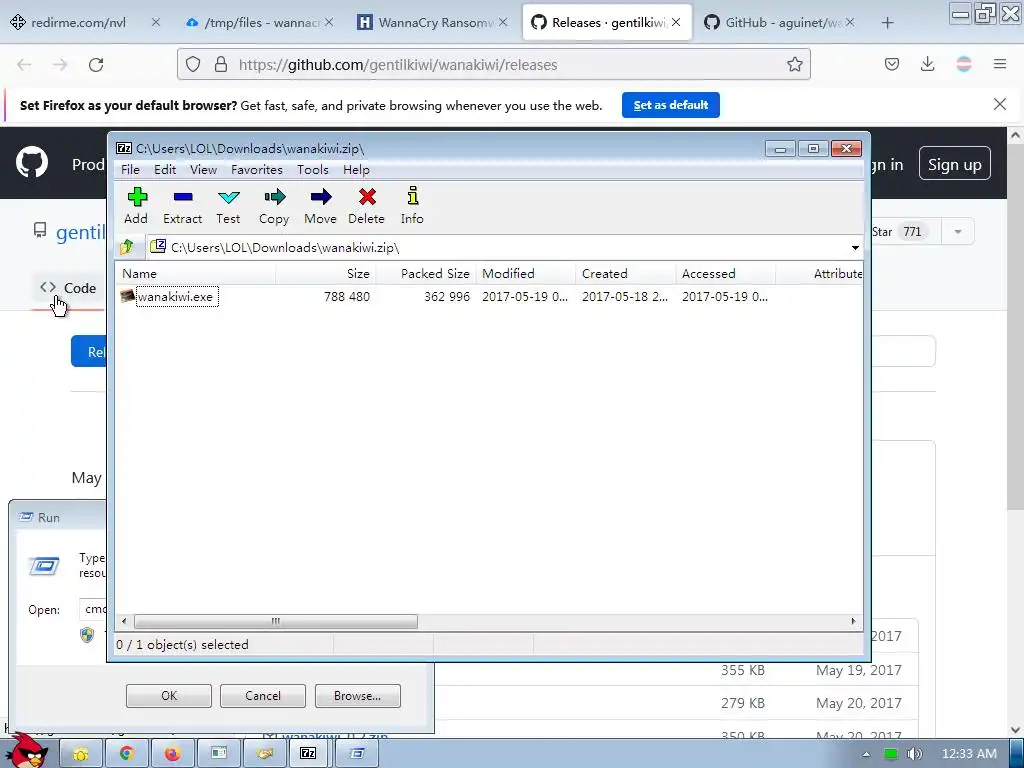Image resolution: width=1024 pixels, height=768 pixels.
Task: Show Firefox downloads panel
Action: tap(927, 64)
